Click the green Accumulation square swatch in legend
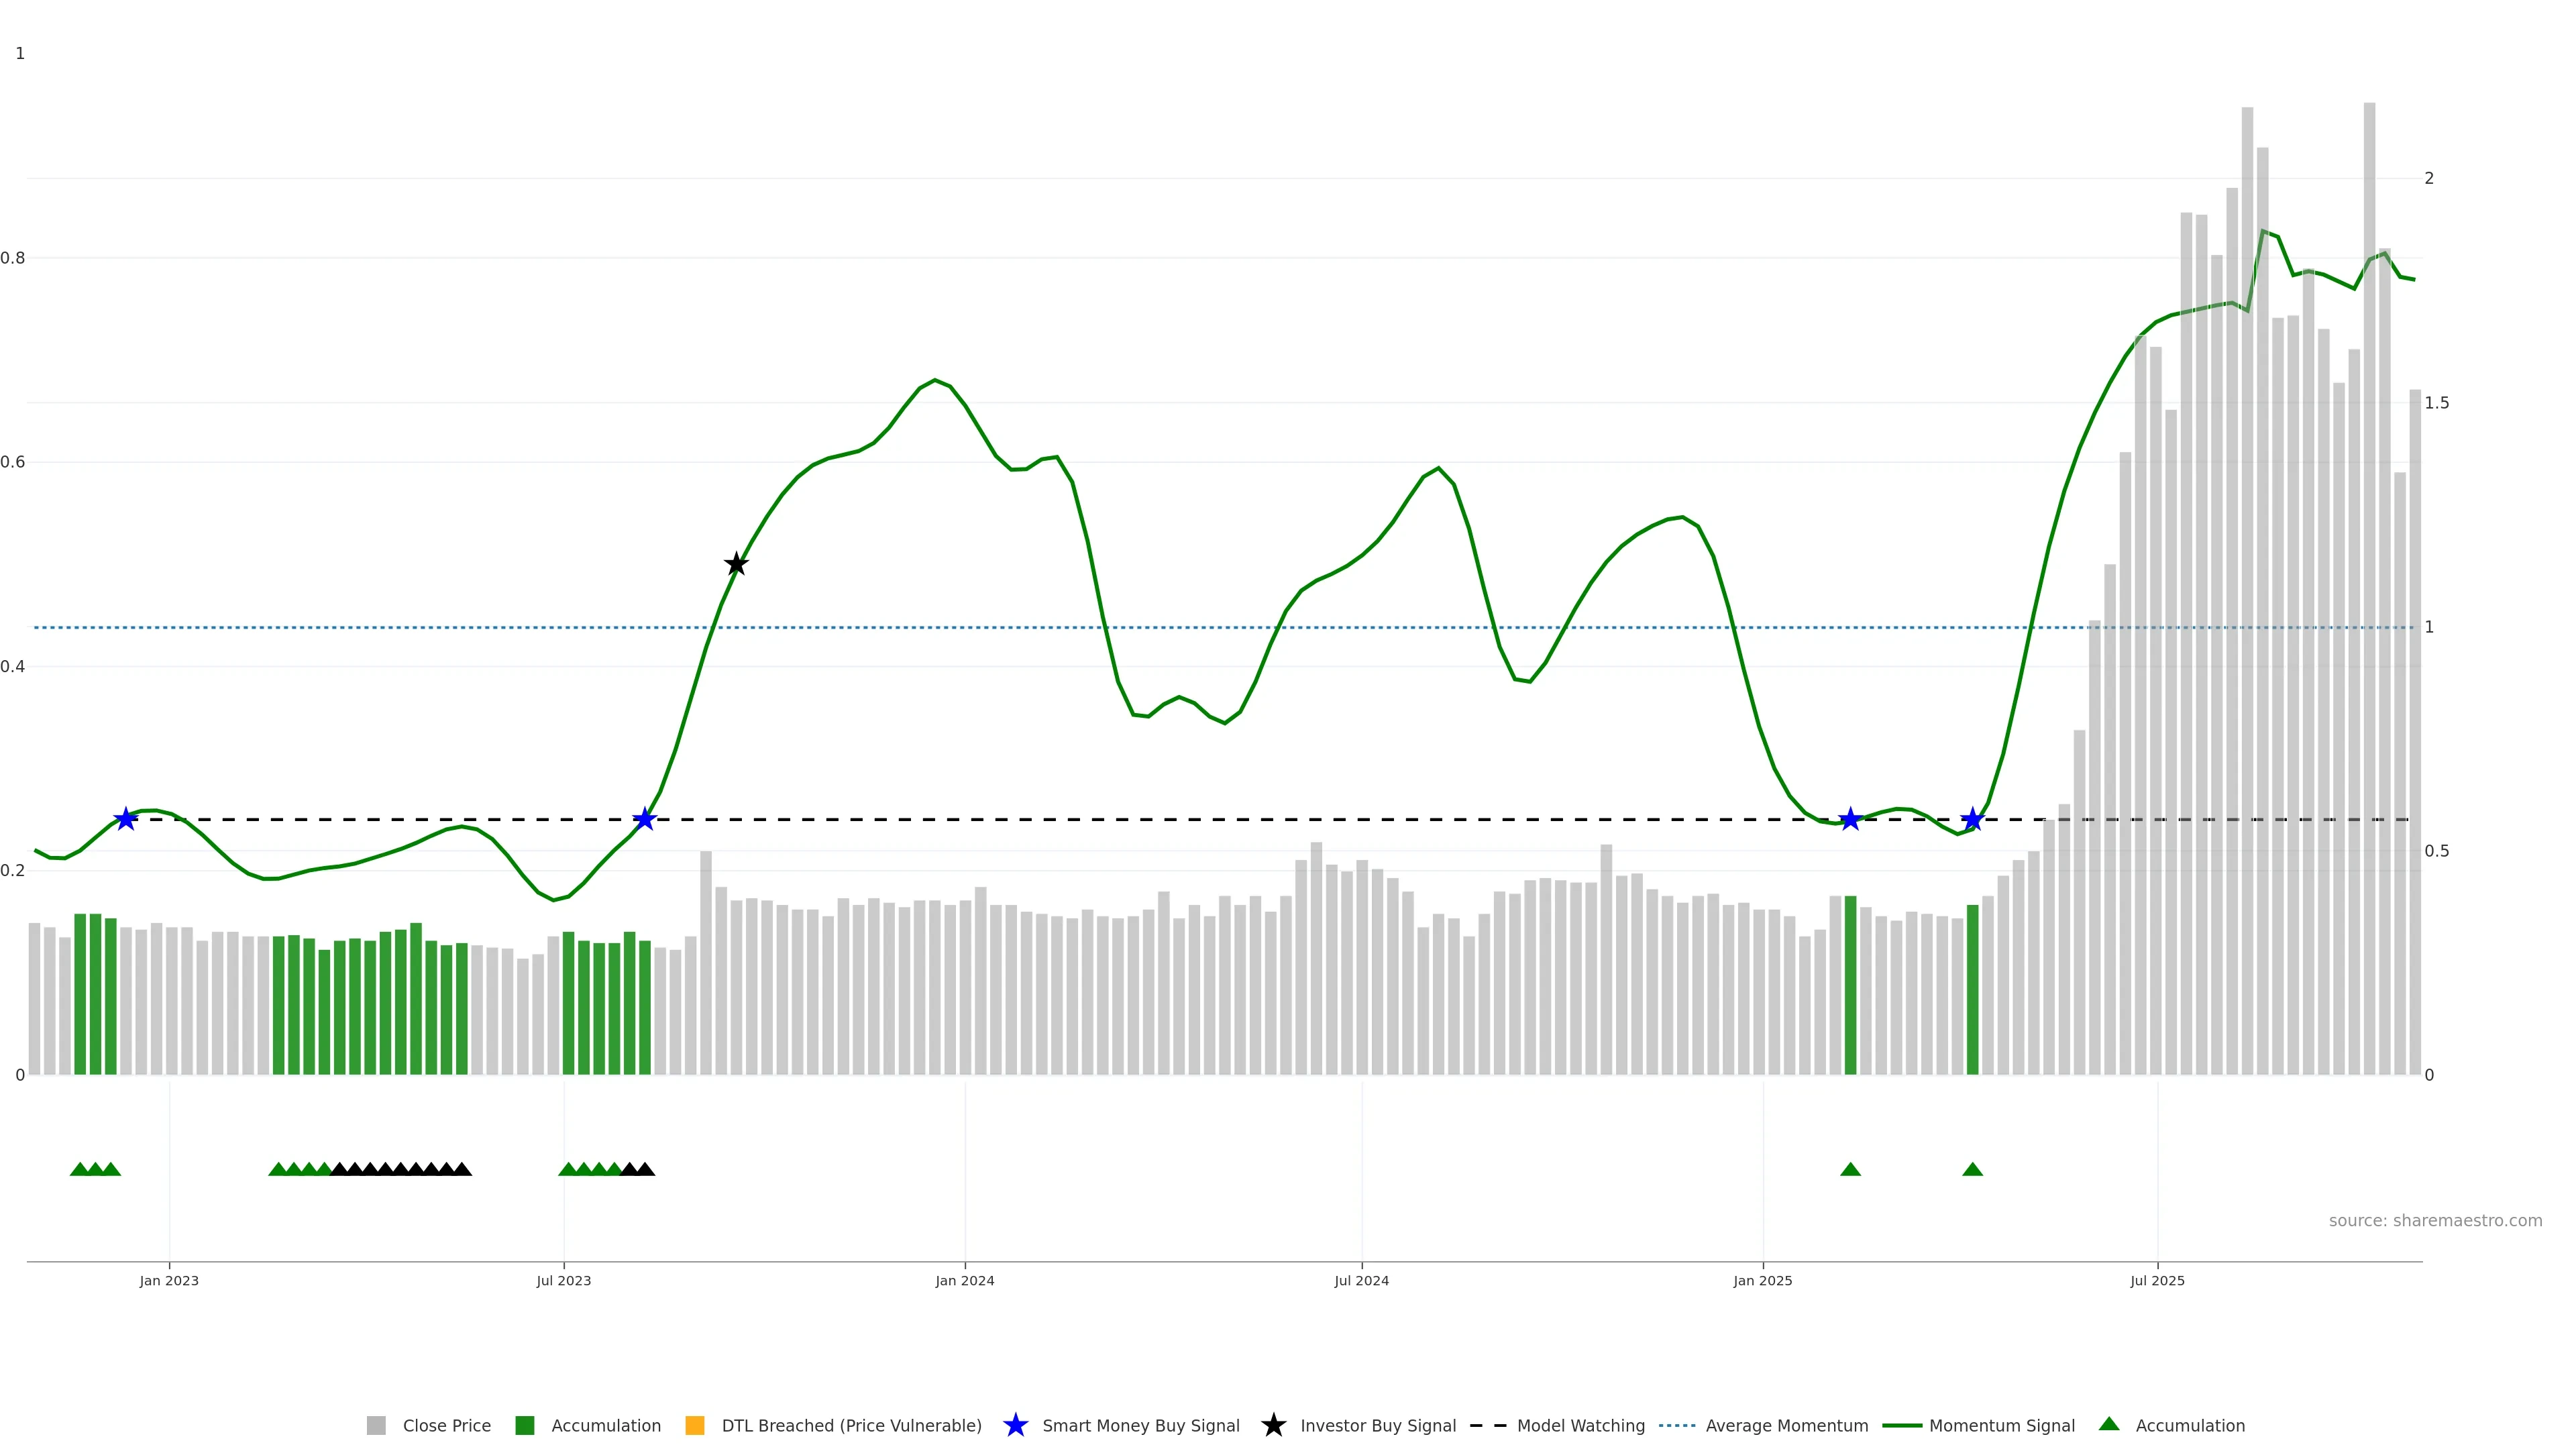Screen dimensions: 2576x1449 tap(525, 1426)
